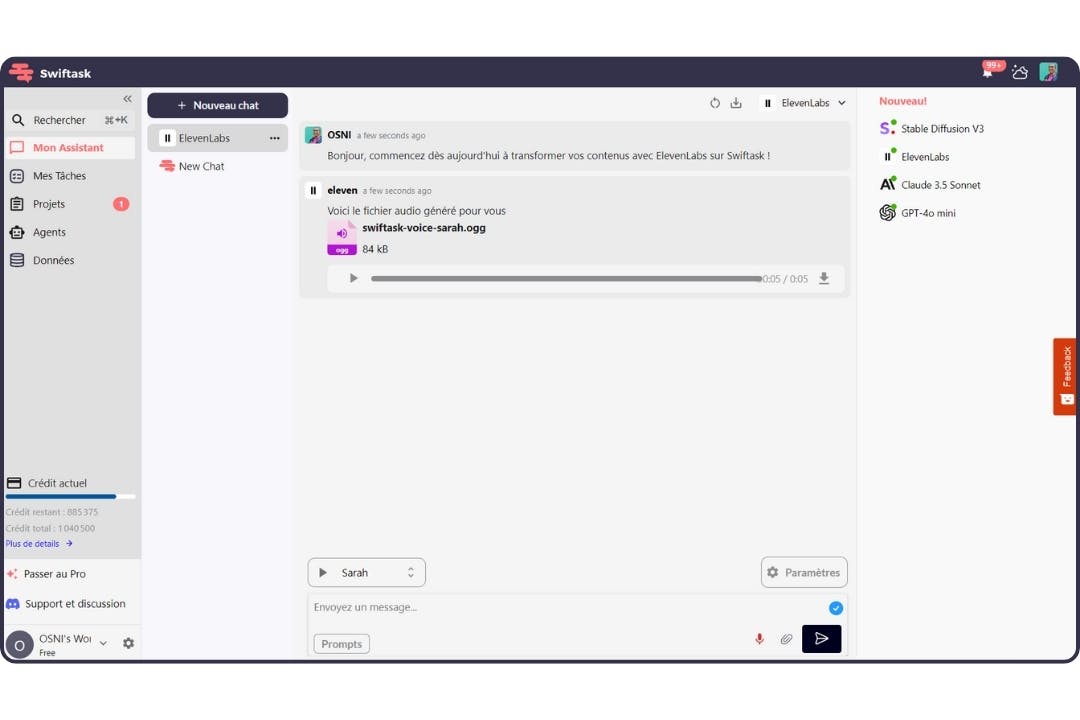Expand the OSNI's workspace switcher chevron
Image resolution: width=1080 pixels, height=720 pixels.
(103, 643)
